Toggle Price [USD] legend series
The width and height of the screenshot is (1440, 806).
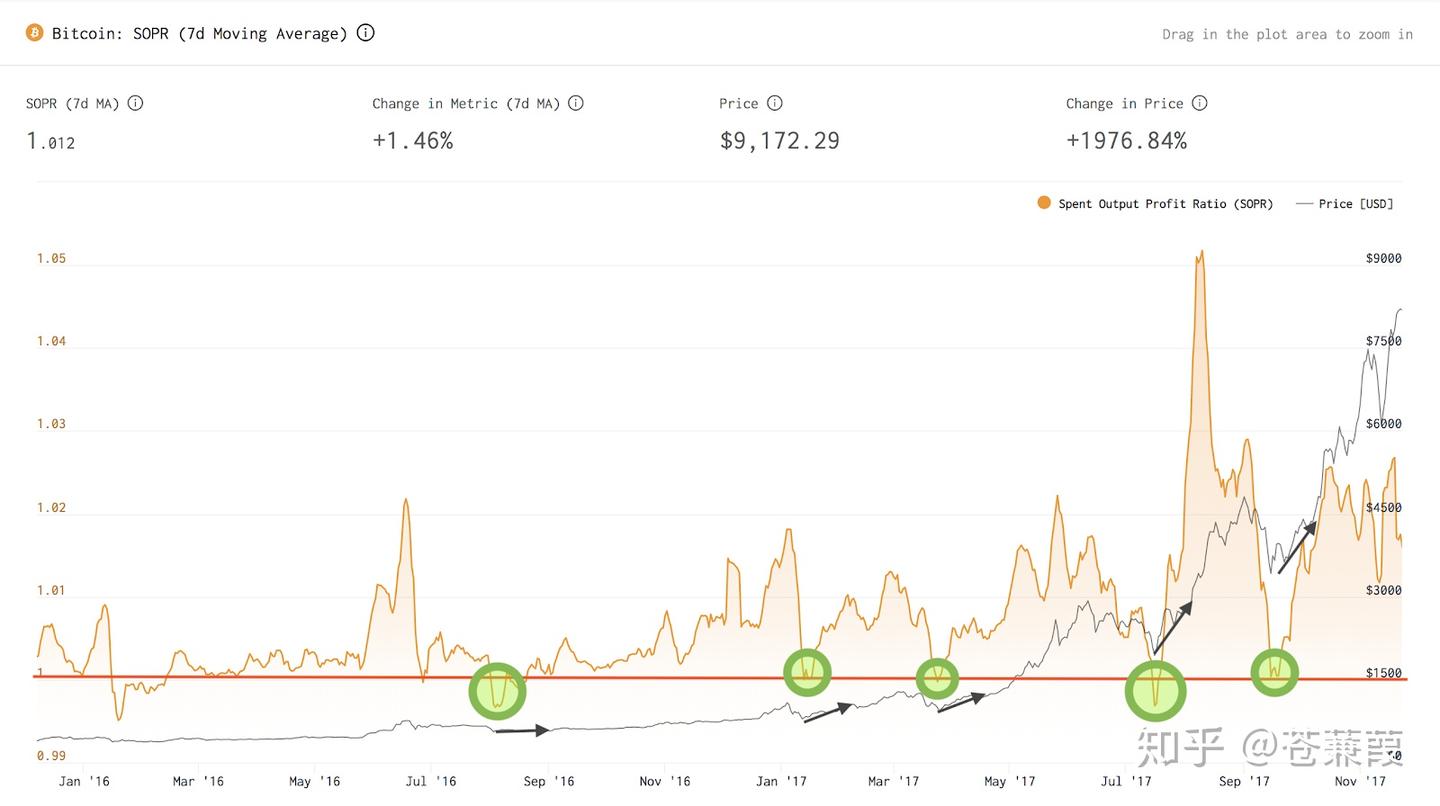point(1355,204)
